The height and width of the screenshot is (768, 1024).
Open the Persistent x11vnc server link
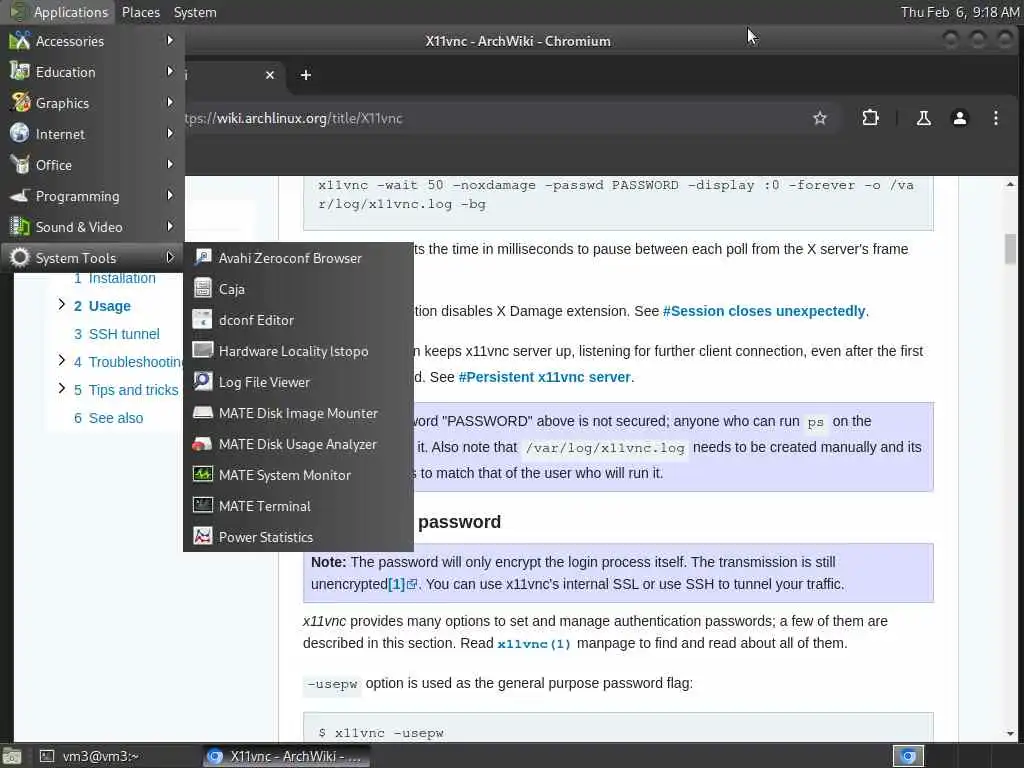(545, 377)
